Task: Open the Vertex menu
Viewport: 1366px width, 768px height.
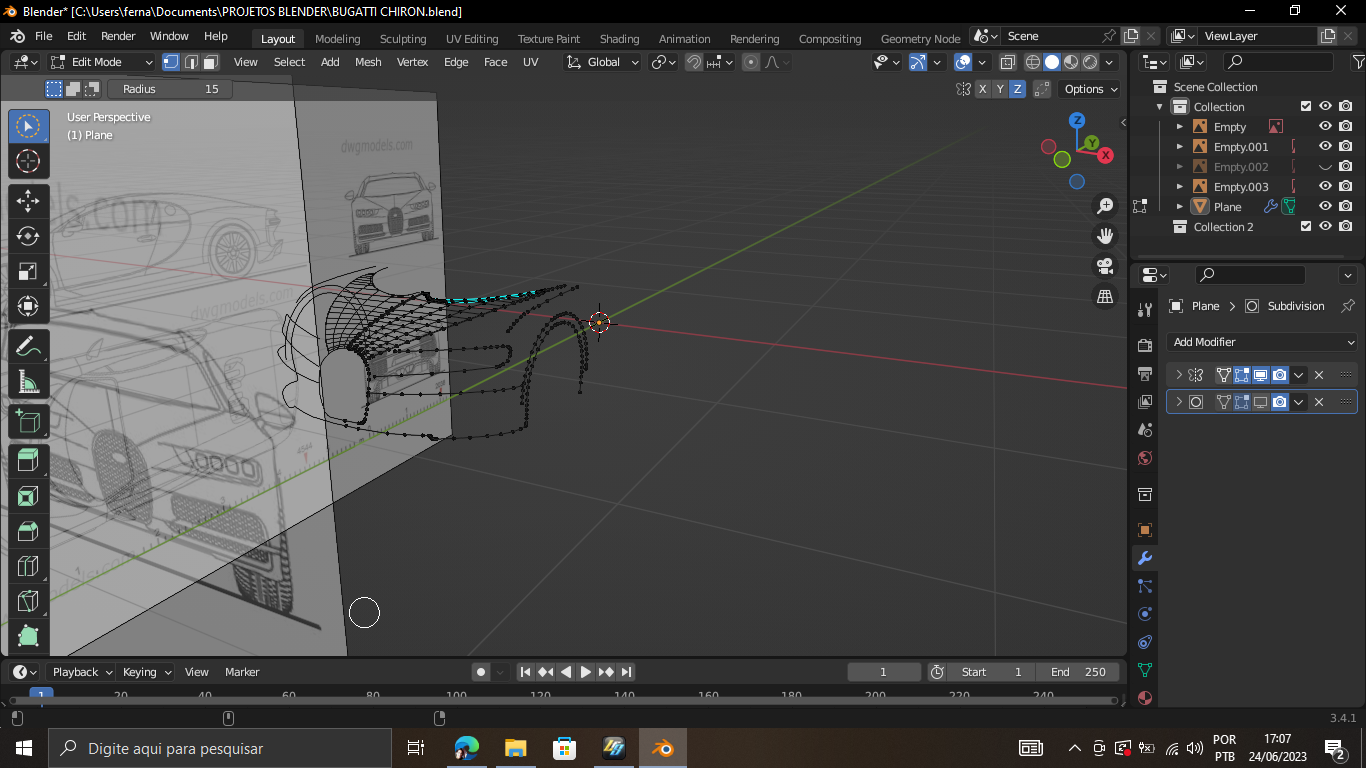Action: pyautogui.click(x=413, y=62)
